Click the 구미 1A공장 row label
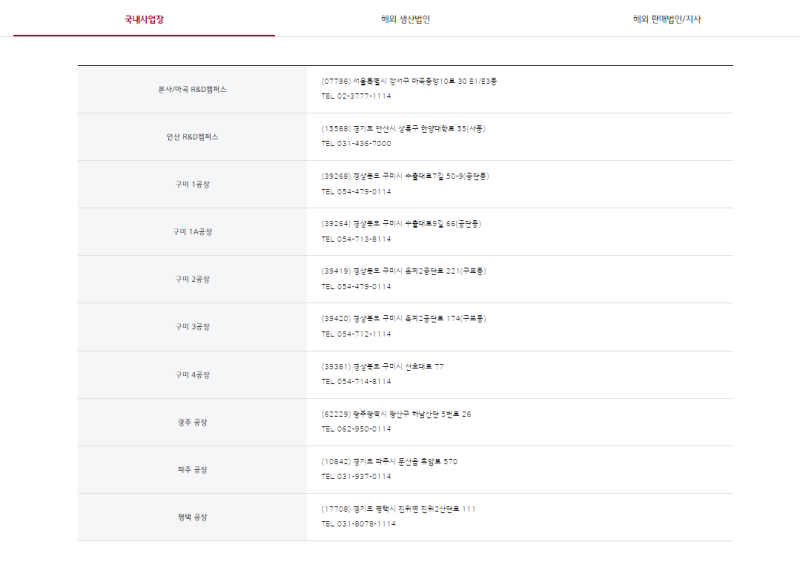The image size is (800, 562). [x=192, y=232]
